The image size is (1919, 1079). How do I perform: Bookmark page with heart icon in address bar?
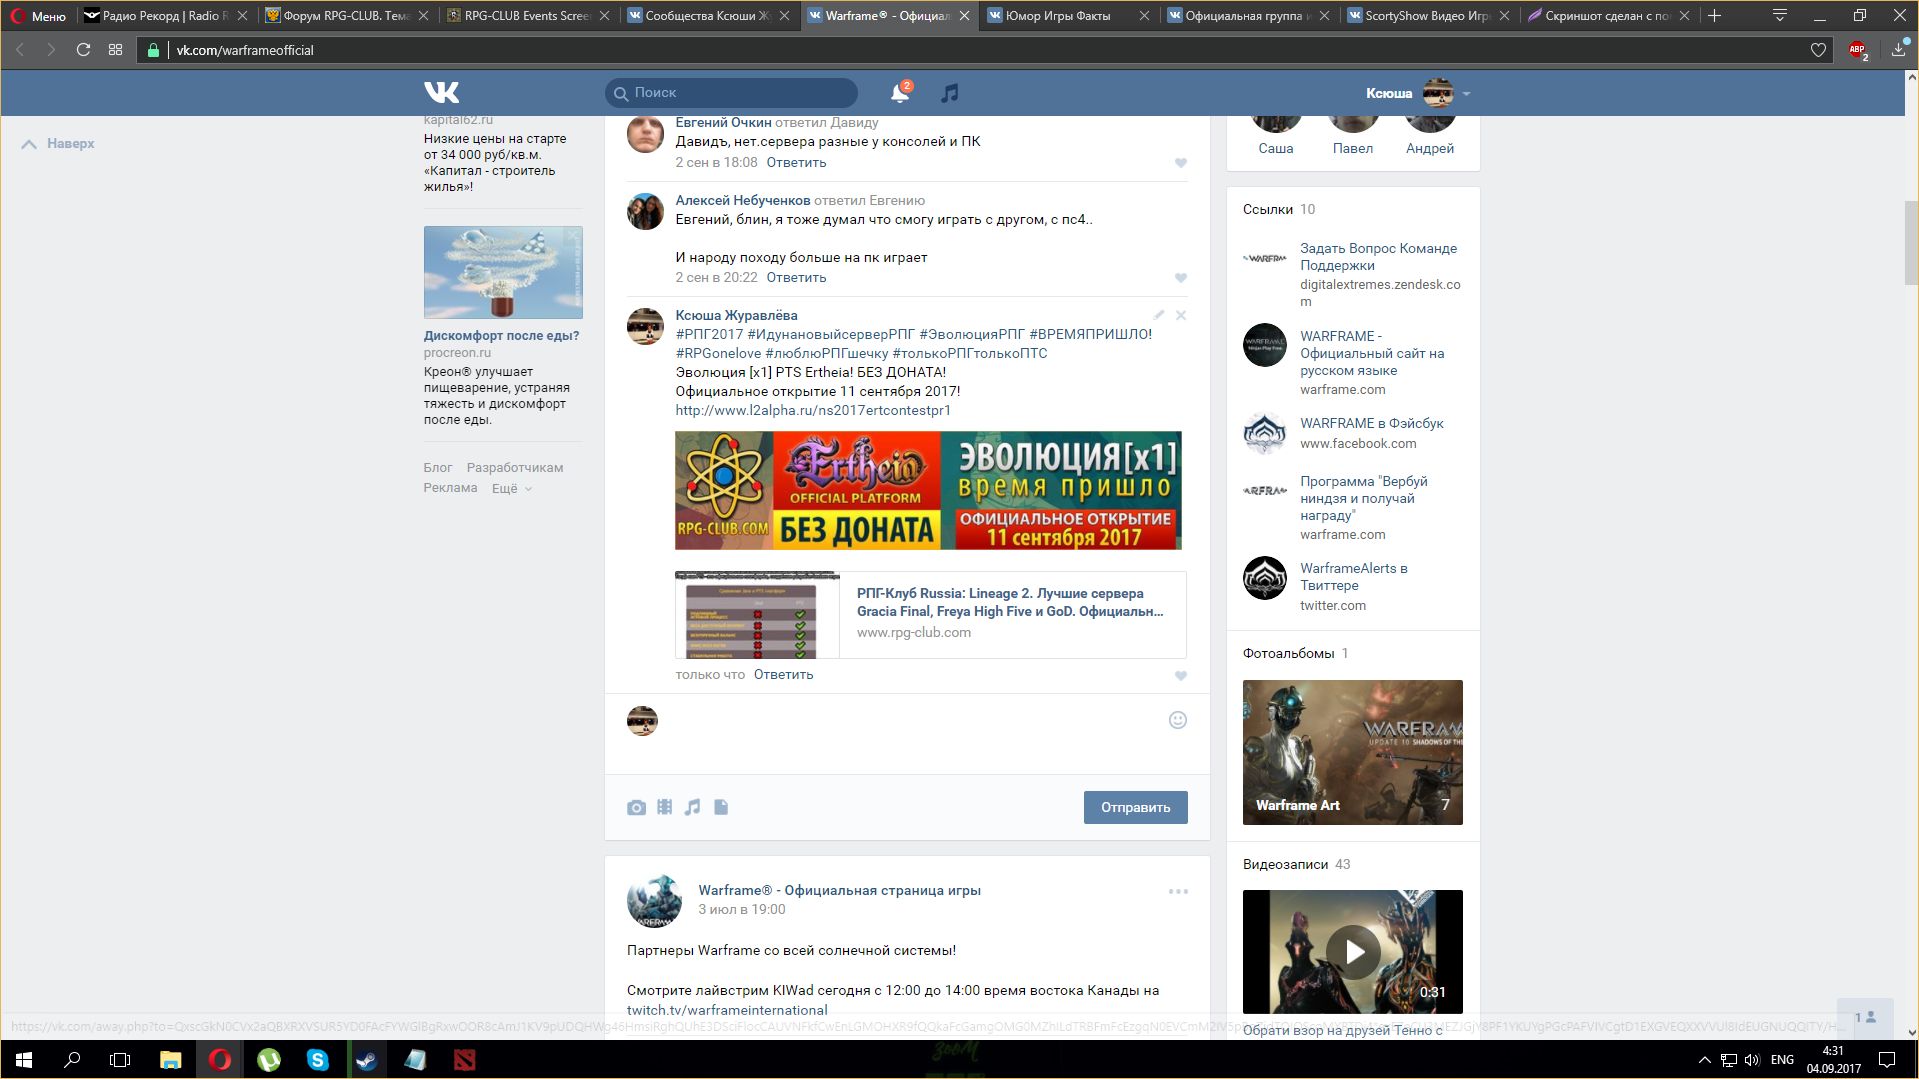(1818, 50)
